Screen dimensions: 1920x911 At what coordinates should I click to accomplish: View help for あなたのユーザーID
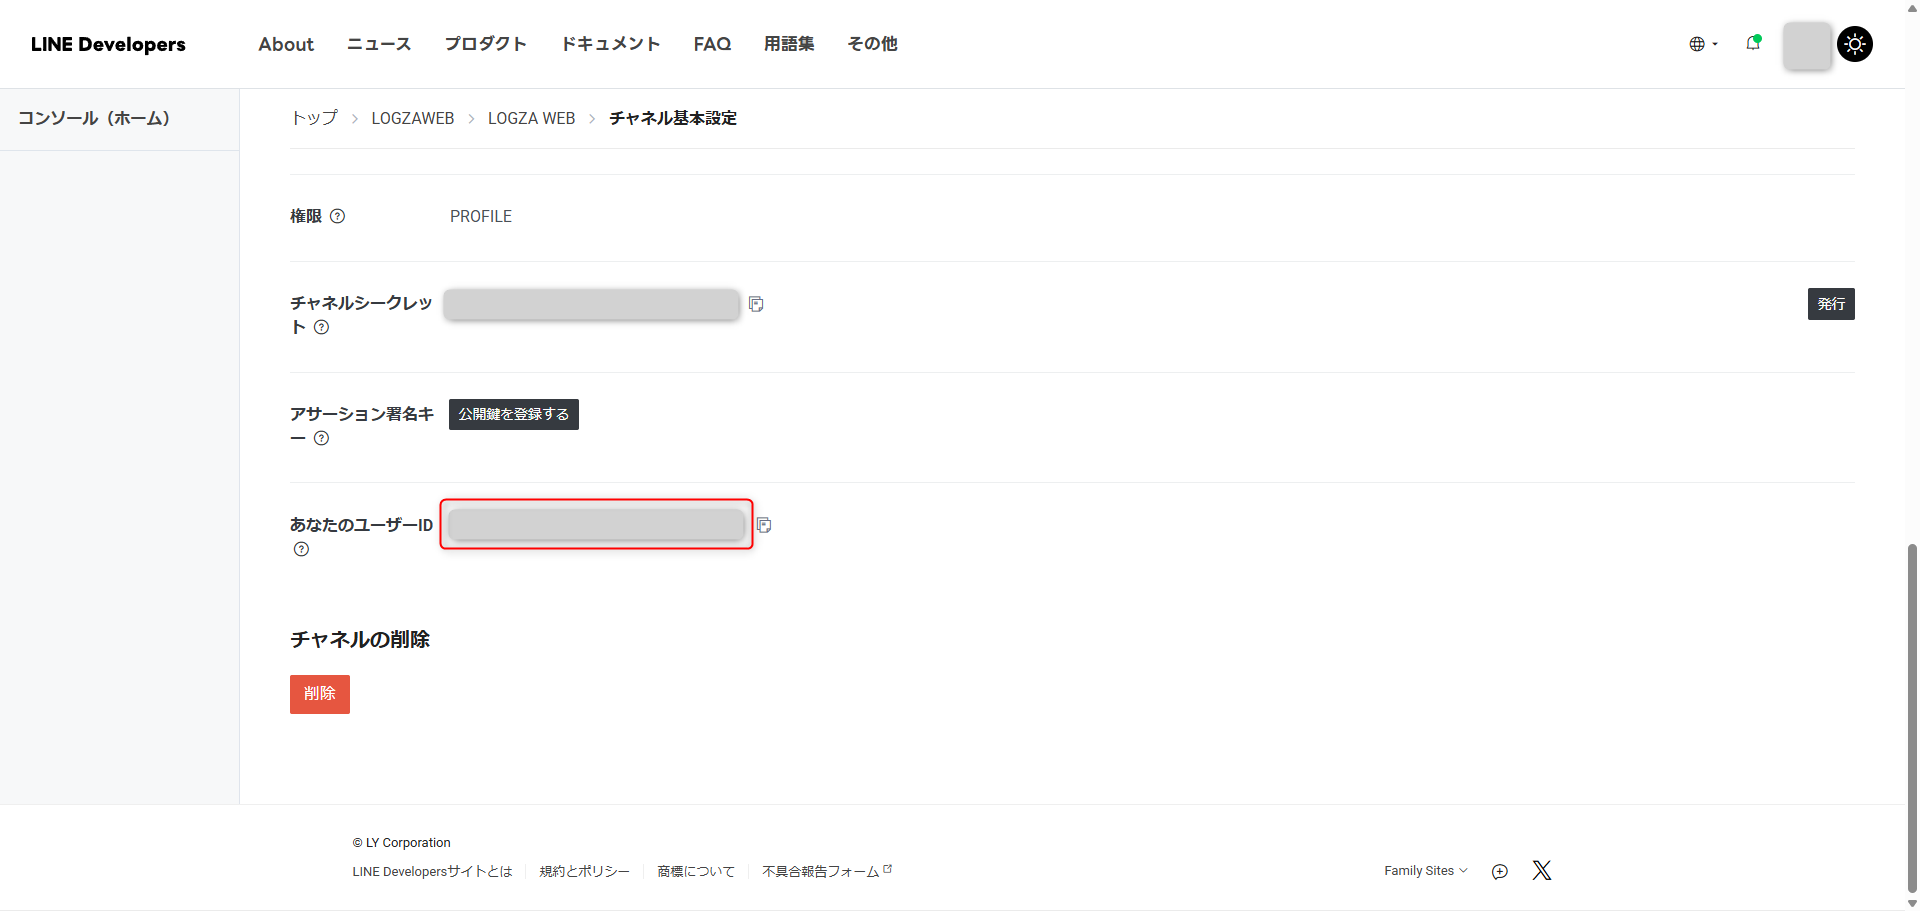tap(300, 549)
